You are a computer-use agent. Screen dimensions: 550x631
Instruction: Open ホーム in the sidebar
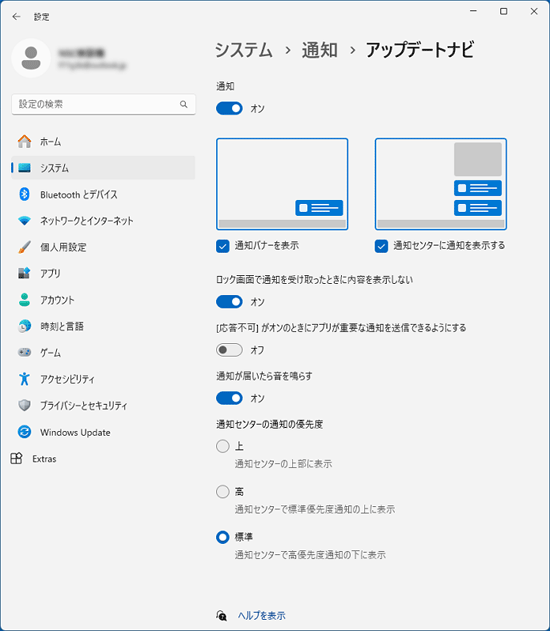click(103, 141)
